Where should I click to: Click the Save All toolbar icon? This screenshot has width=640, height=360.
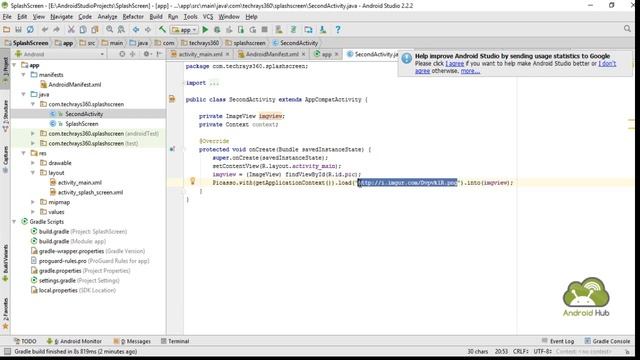click(x=18, y=29)
